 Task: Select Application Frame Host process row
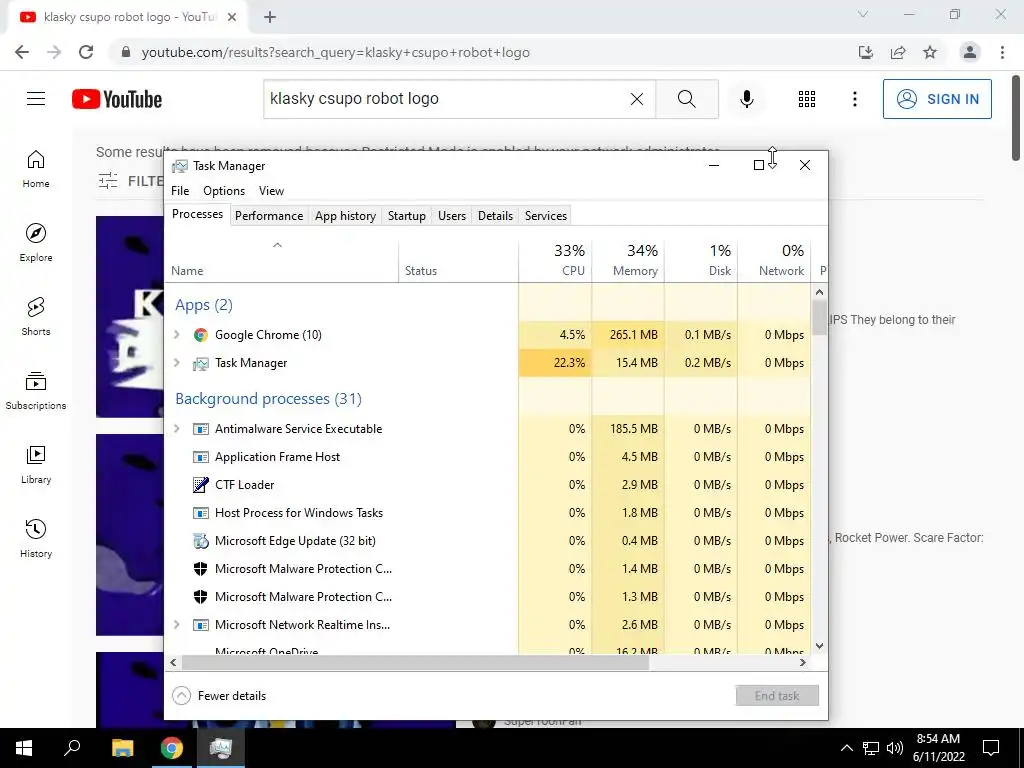pos(487,456)
